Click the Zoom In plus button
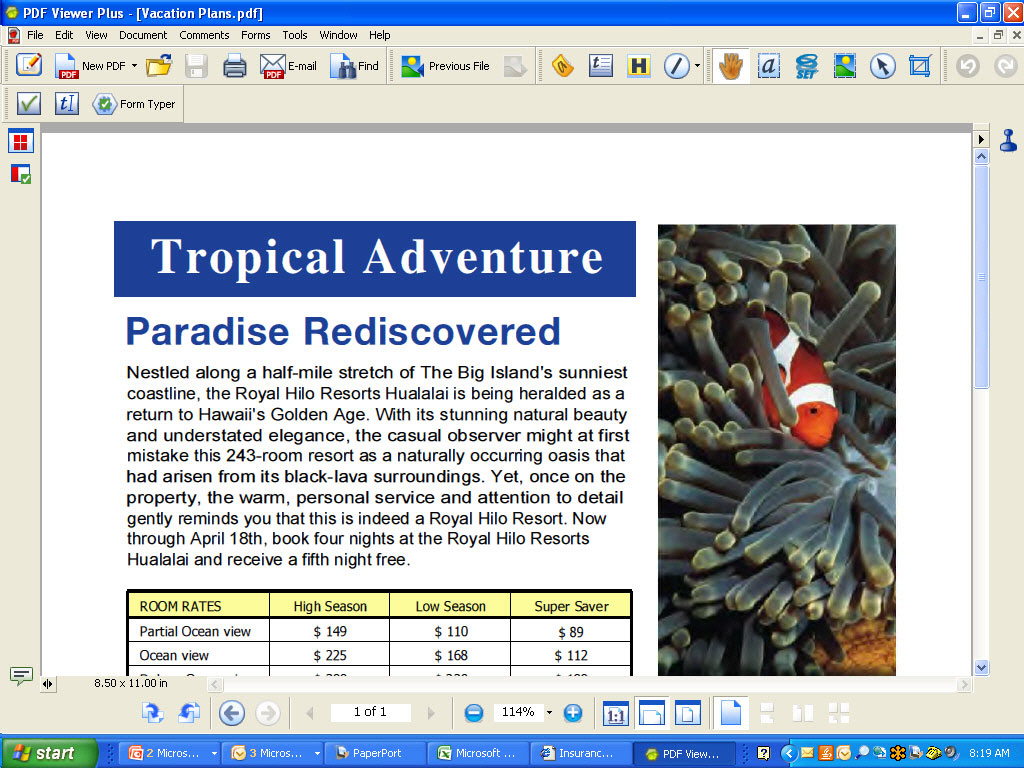 click(x=573, y=713)
